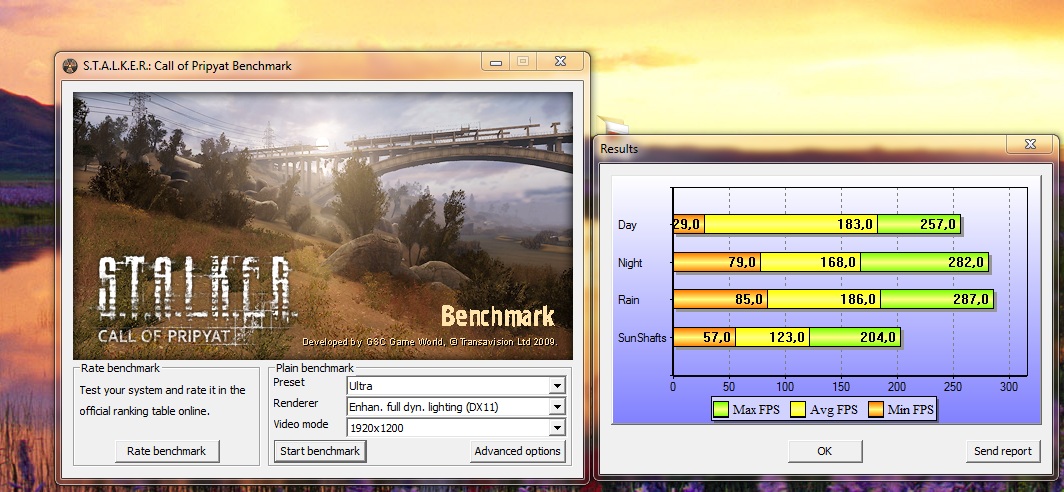Click the green Max FPS legend swatch
Viewport: 1064px width, 492px height.
721,409
